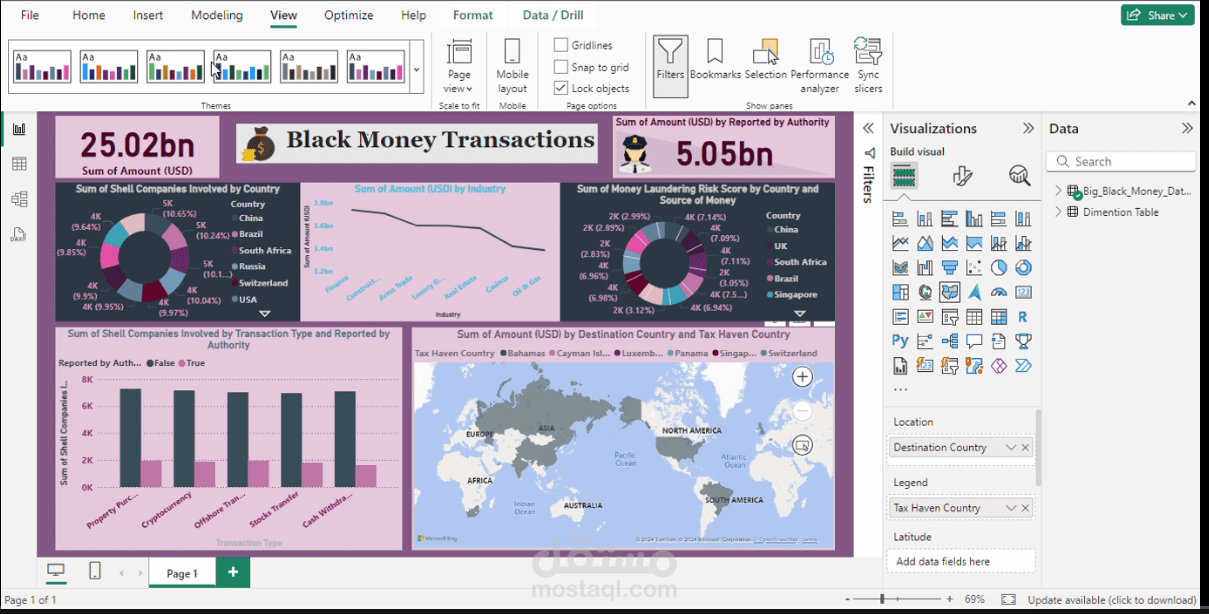This screenshot has width=1209, height=614.
Task: Open the Sync slicers pane
Action: coord(868,66)
